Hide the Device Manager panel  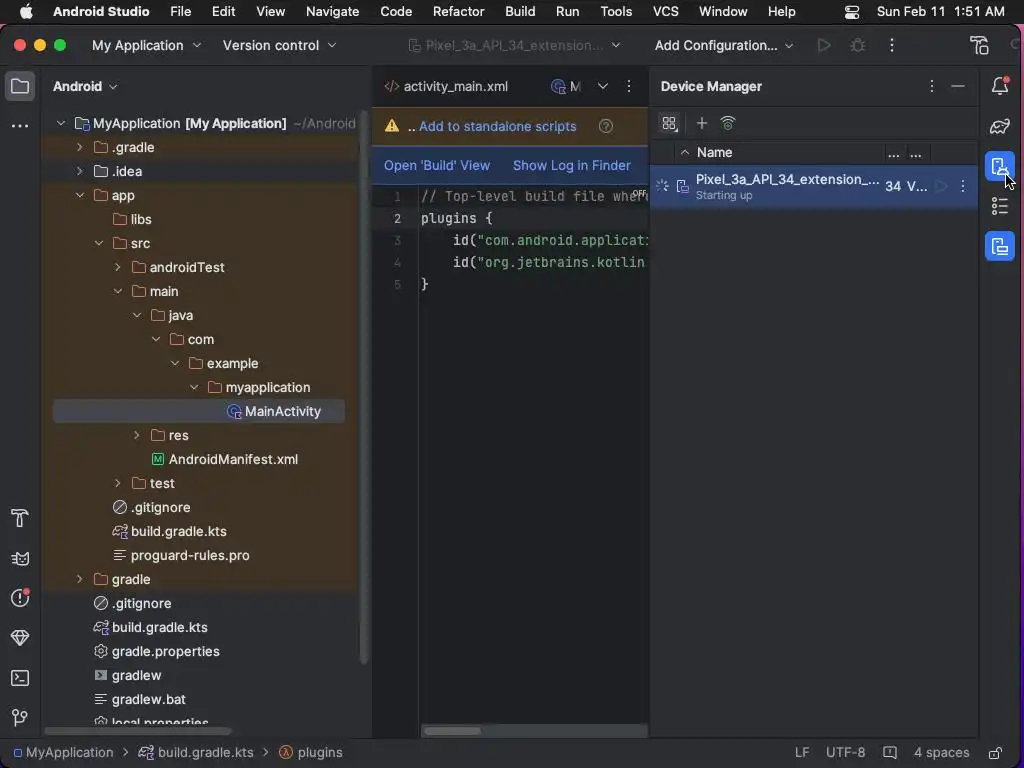tap(958, 86)
